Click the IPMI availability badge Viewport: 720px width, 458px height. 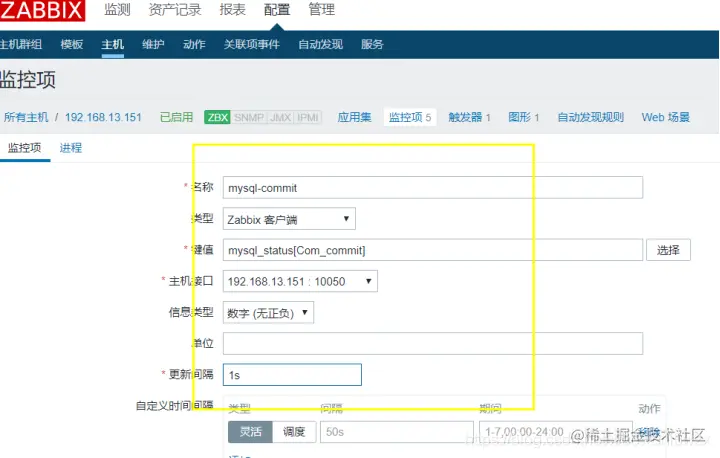308,118
